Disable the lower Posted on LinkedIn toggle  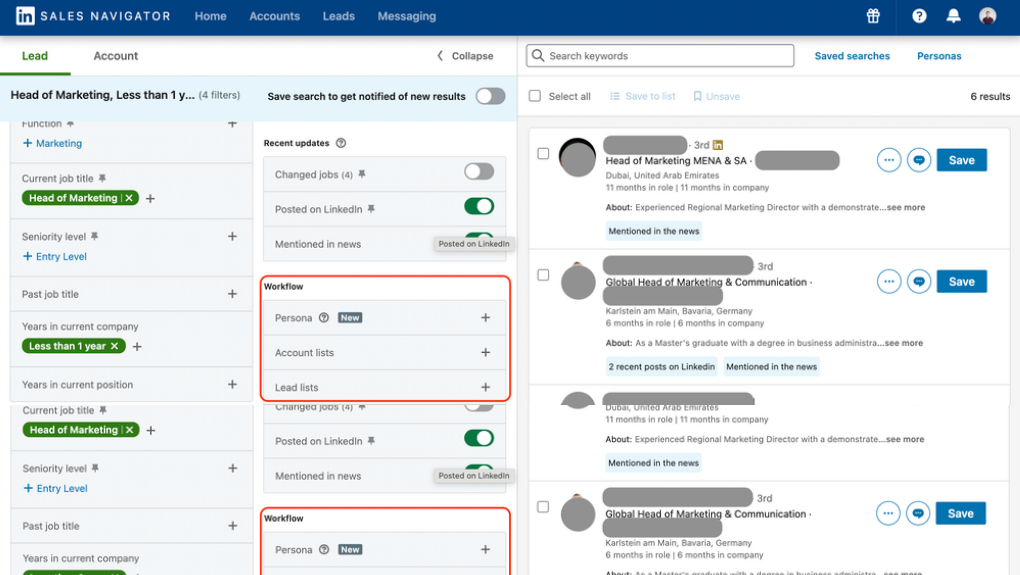point(479,438)
